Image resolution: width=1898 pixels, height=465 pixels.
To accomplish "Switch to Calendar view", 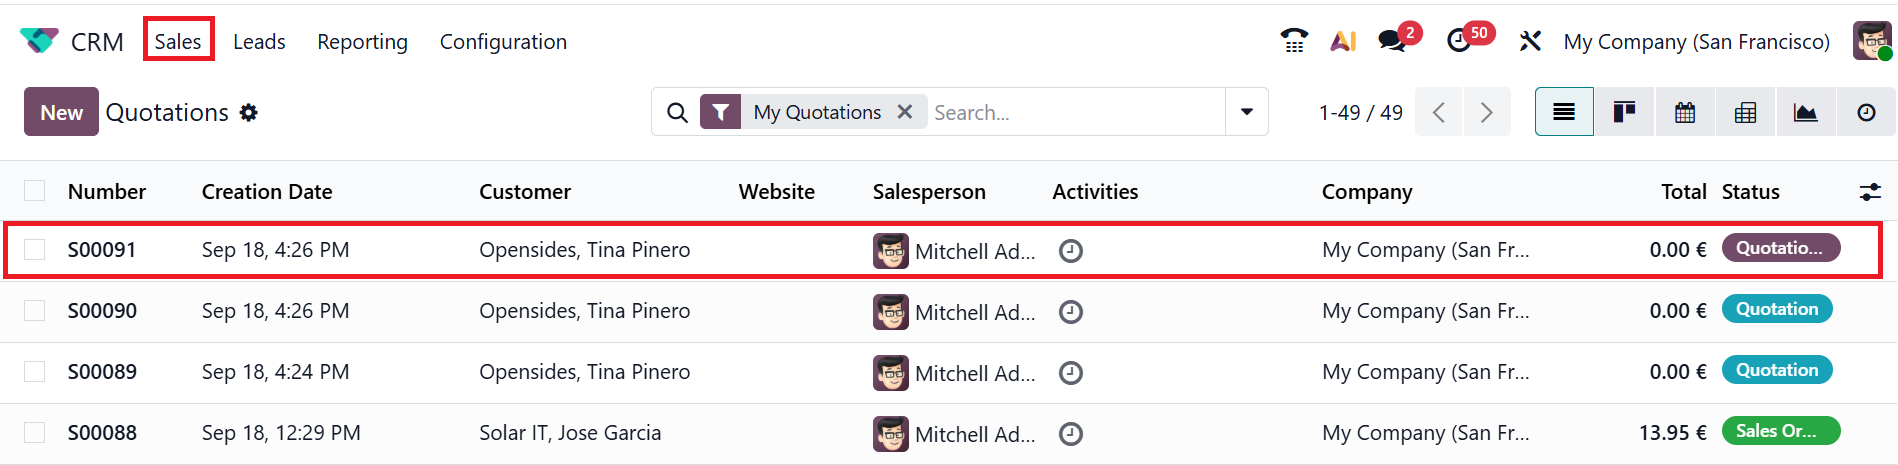I will [1685, 112].
